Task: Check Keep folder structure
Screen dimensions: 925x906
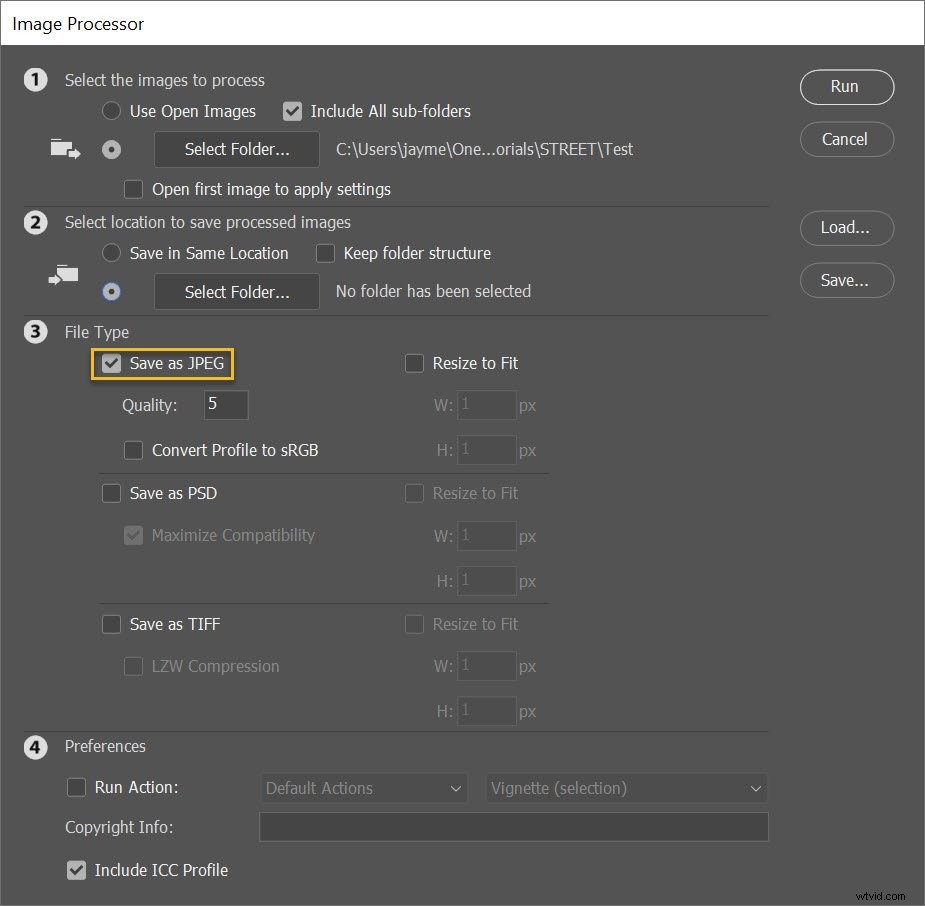Action: coord(325,253)
